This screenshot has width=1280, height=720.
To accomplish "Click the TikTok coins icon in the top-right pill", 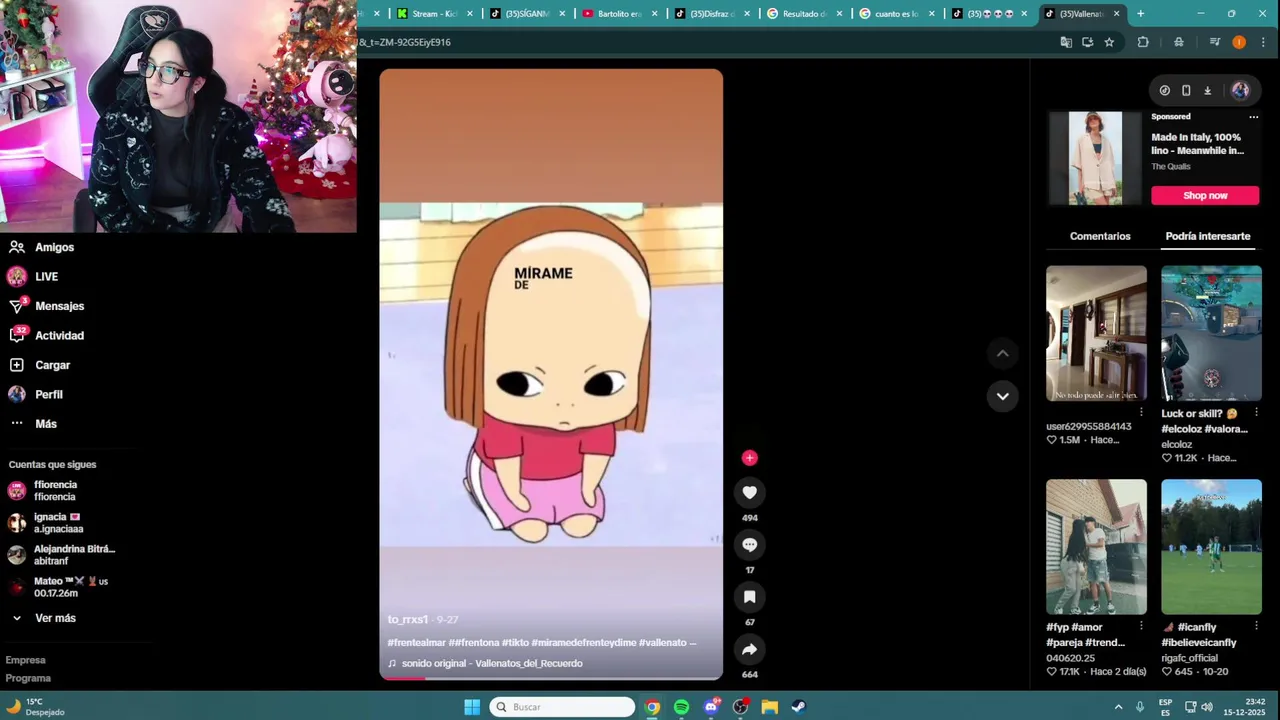I will click(1165, 90).
